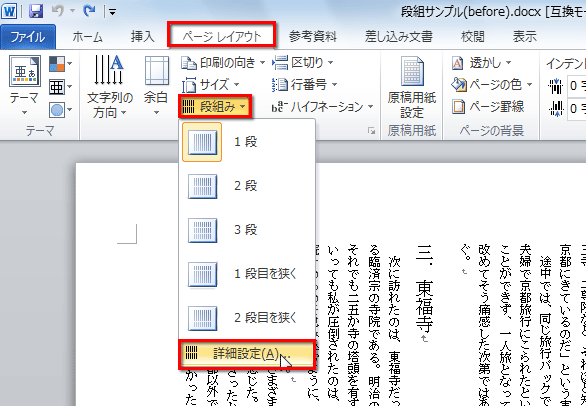Screen dimensions: 586x406
Task: Choose the 2 段 column option
Action: tap(247, 186)
